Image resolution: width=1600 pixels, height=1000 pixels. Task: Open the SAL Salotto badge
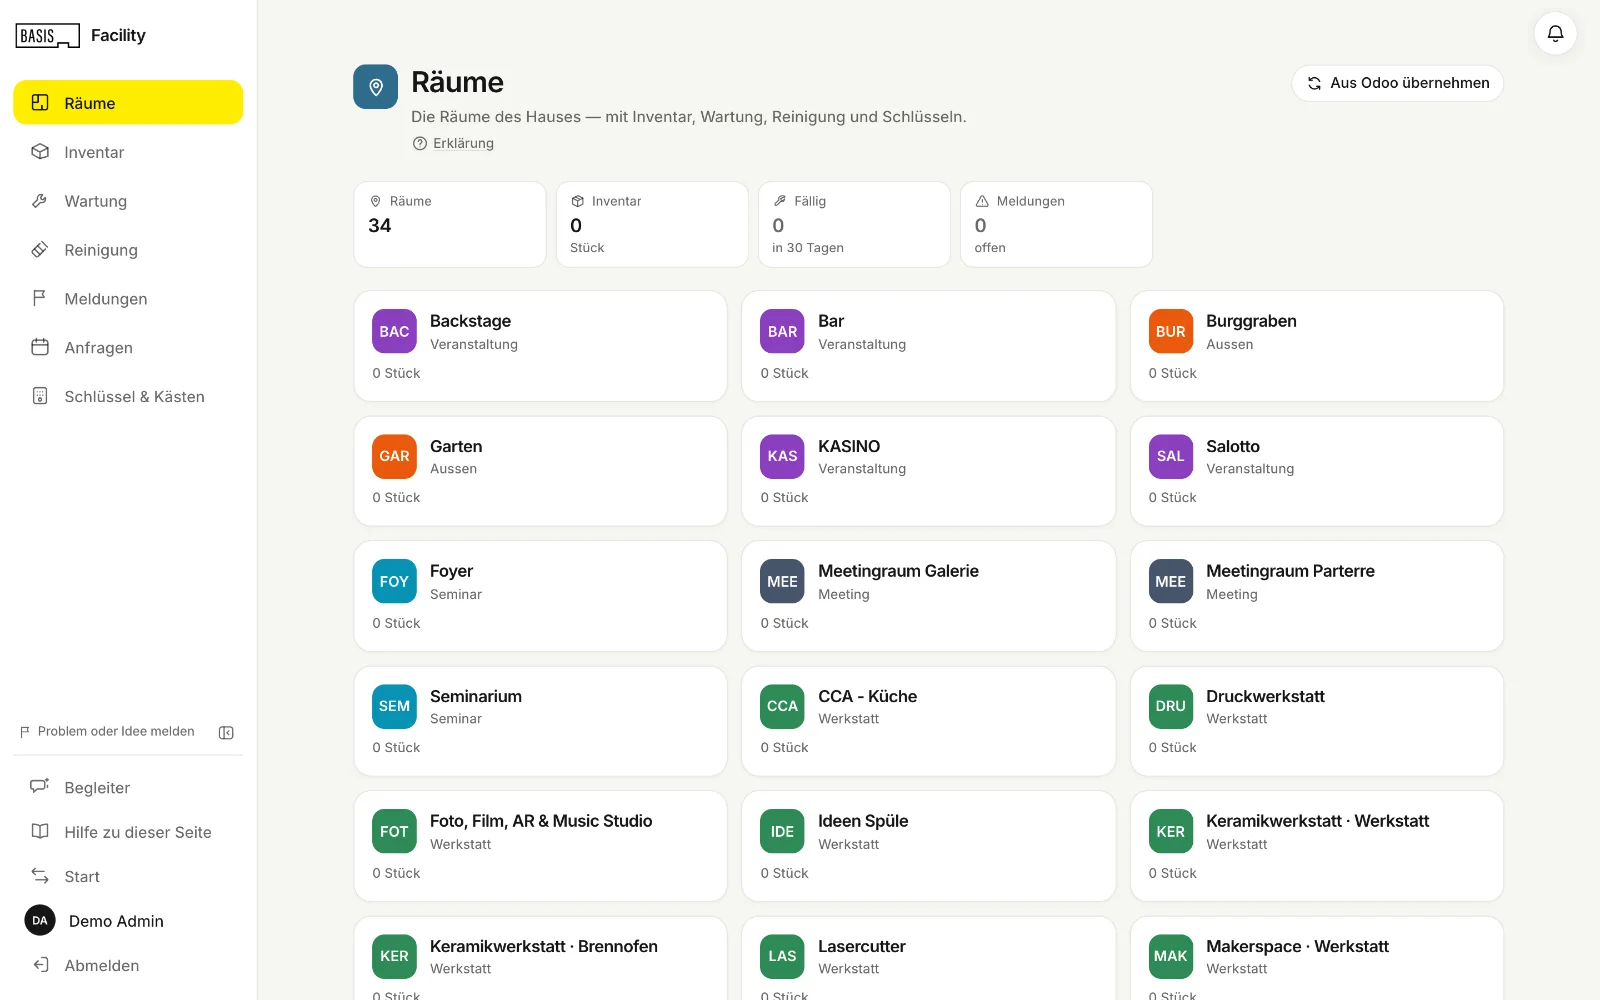pyautogui.click(x=1170, y=456)
